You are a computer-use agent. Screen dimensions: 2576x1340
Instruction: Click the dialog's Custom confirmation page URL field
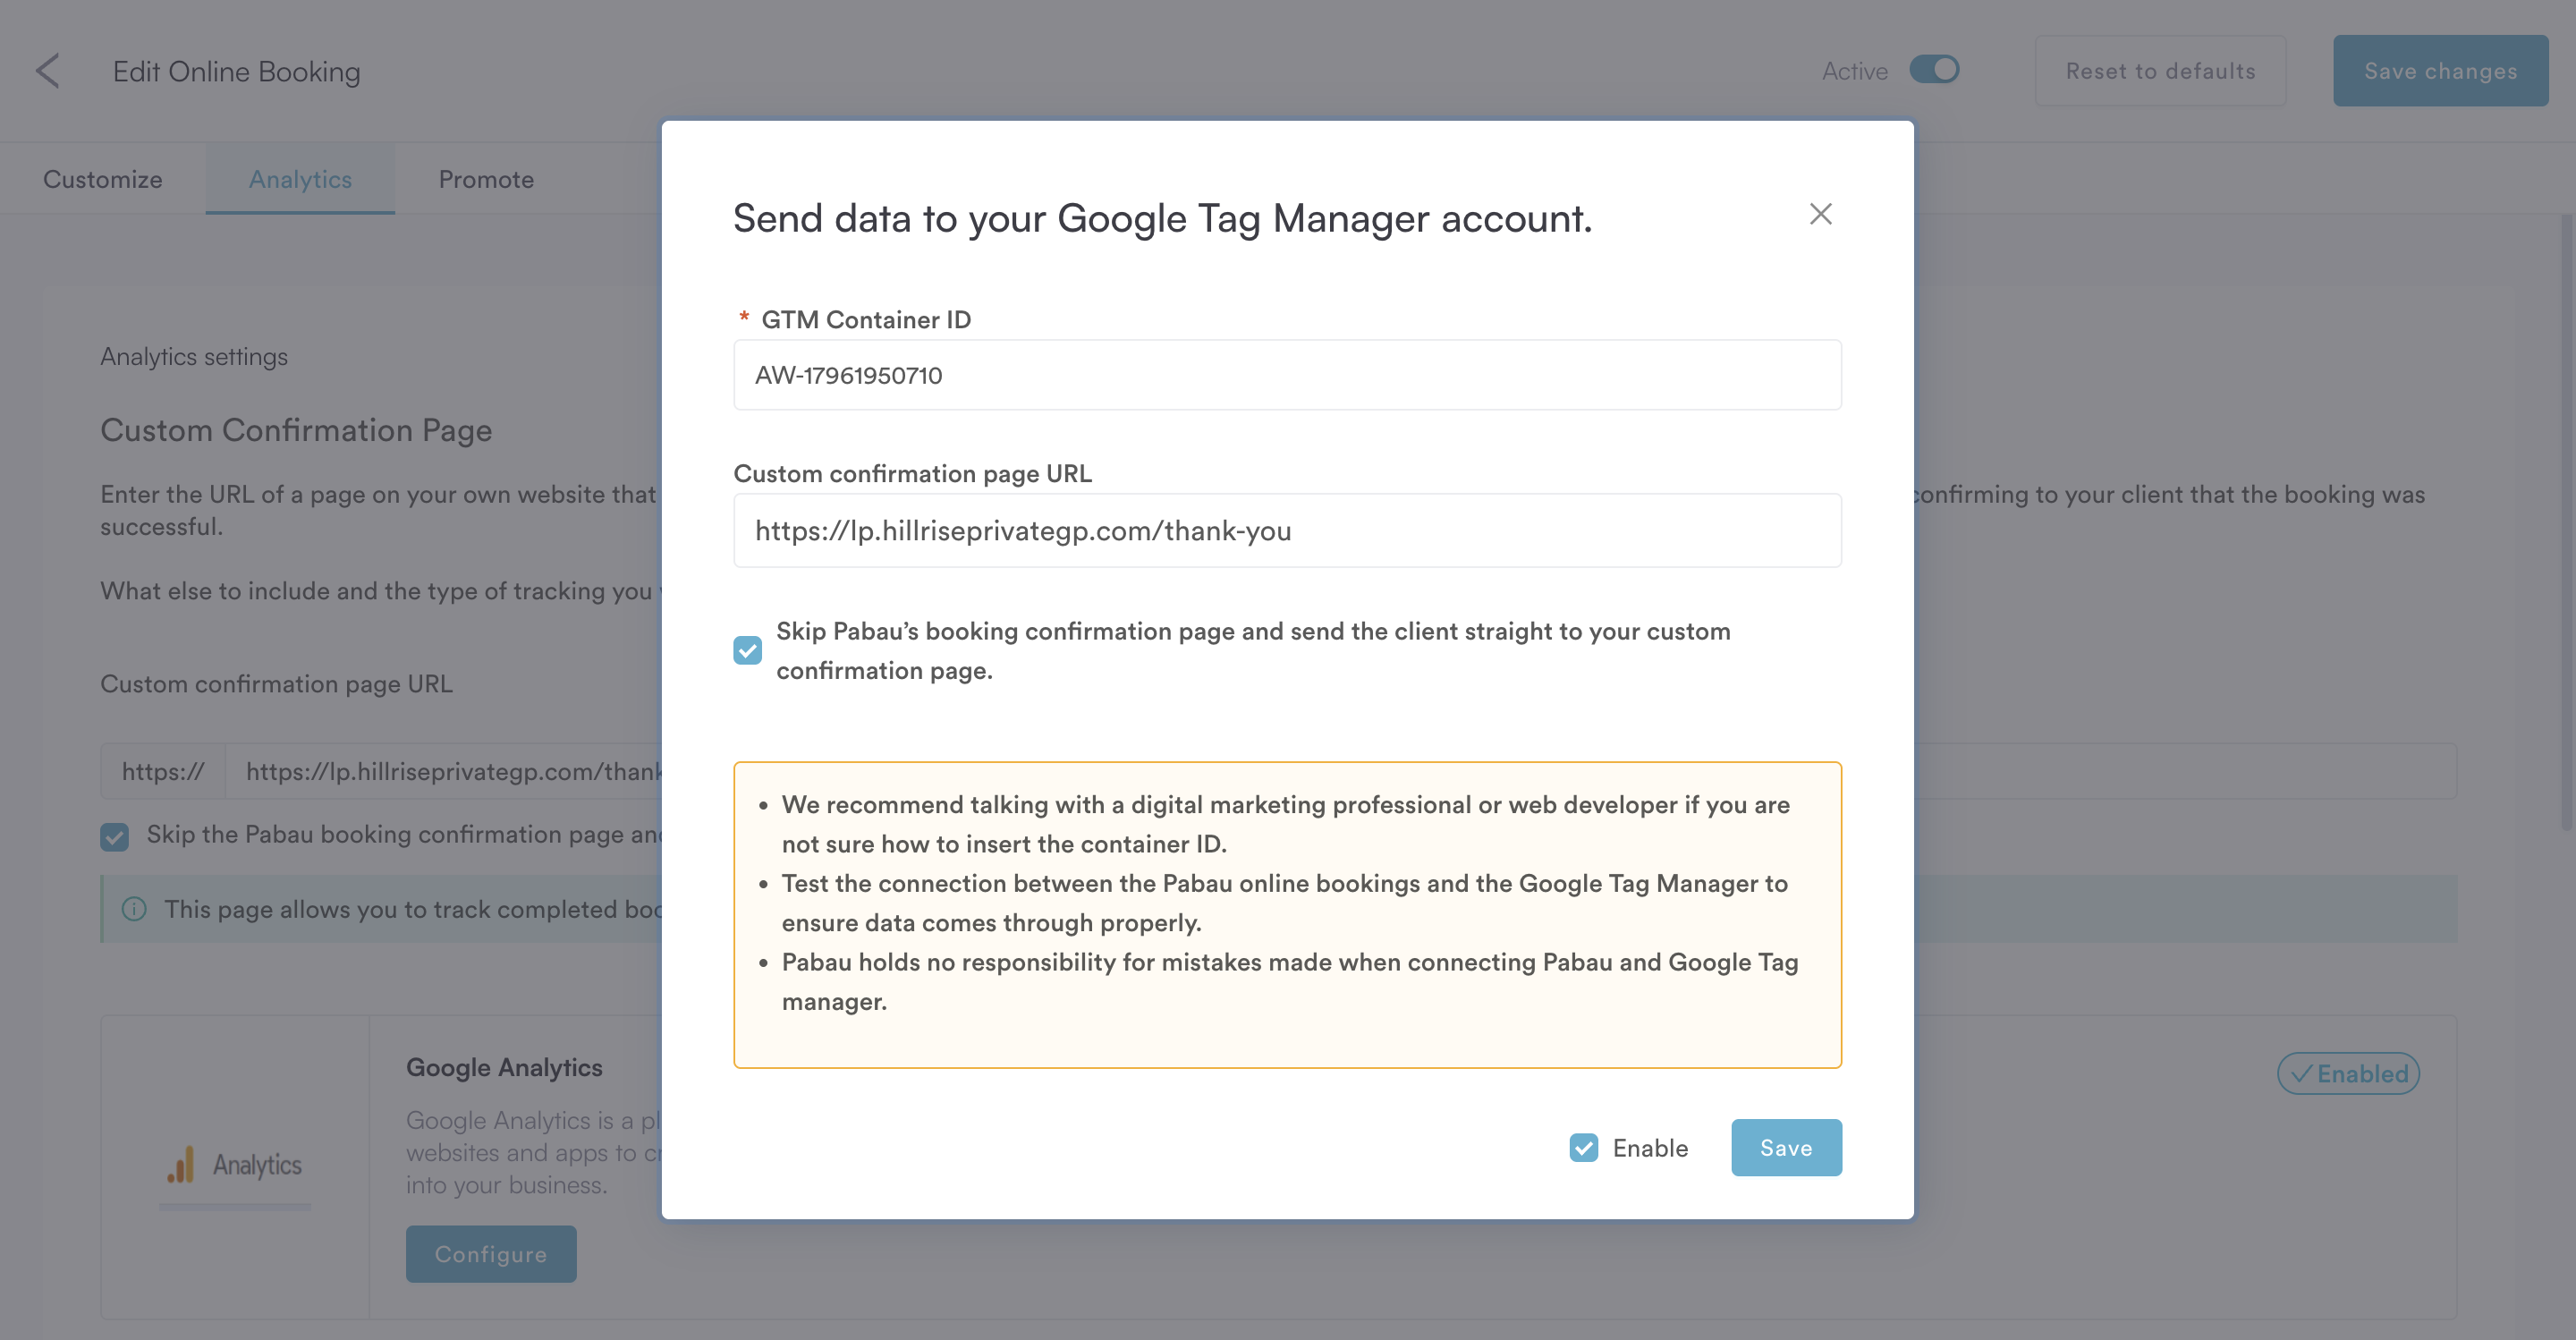pos(1287,531)
